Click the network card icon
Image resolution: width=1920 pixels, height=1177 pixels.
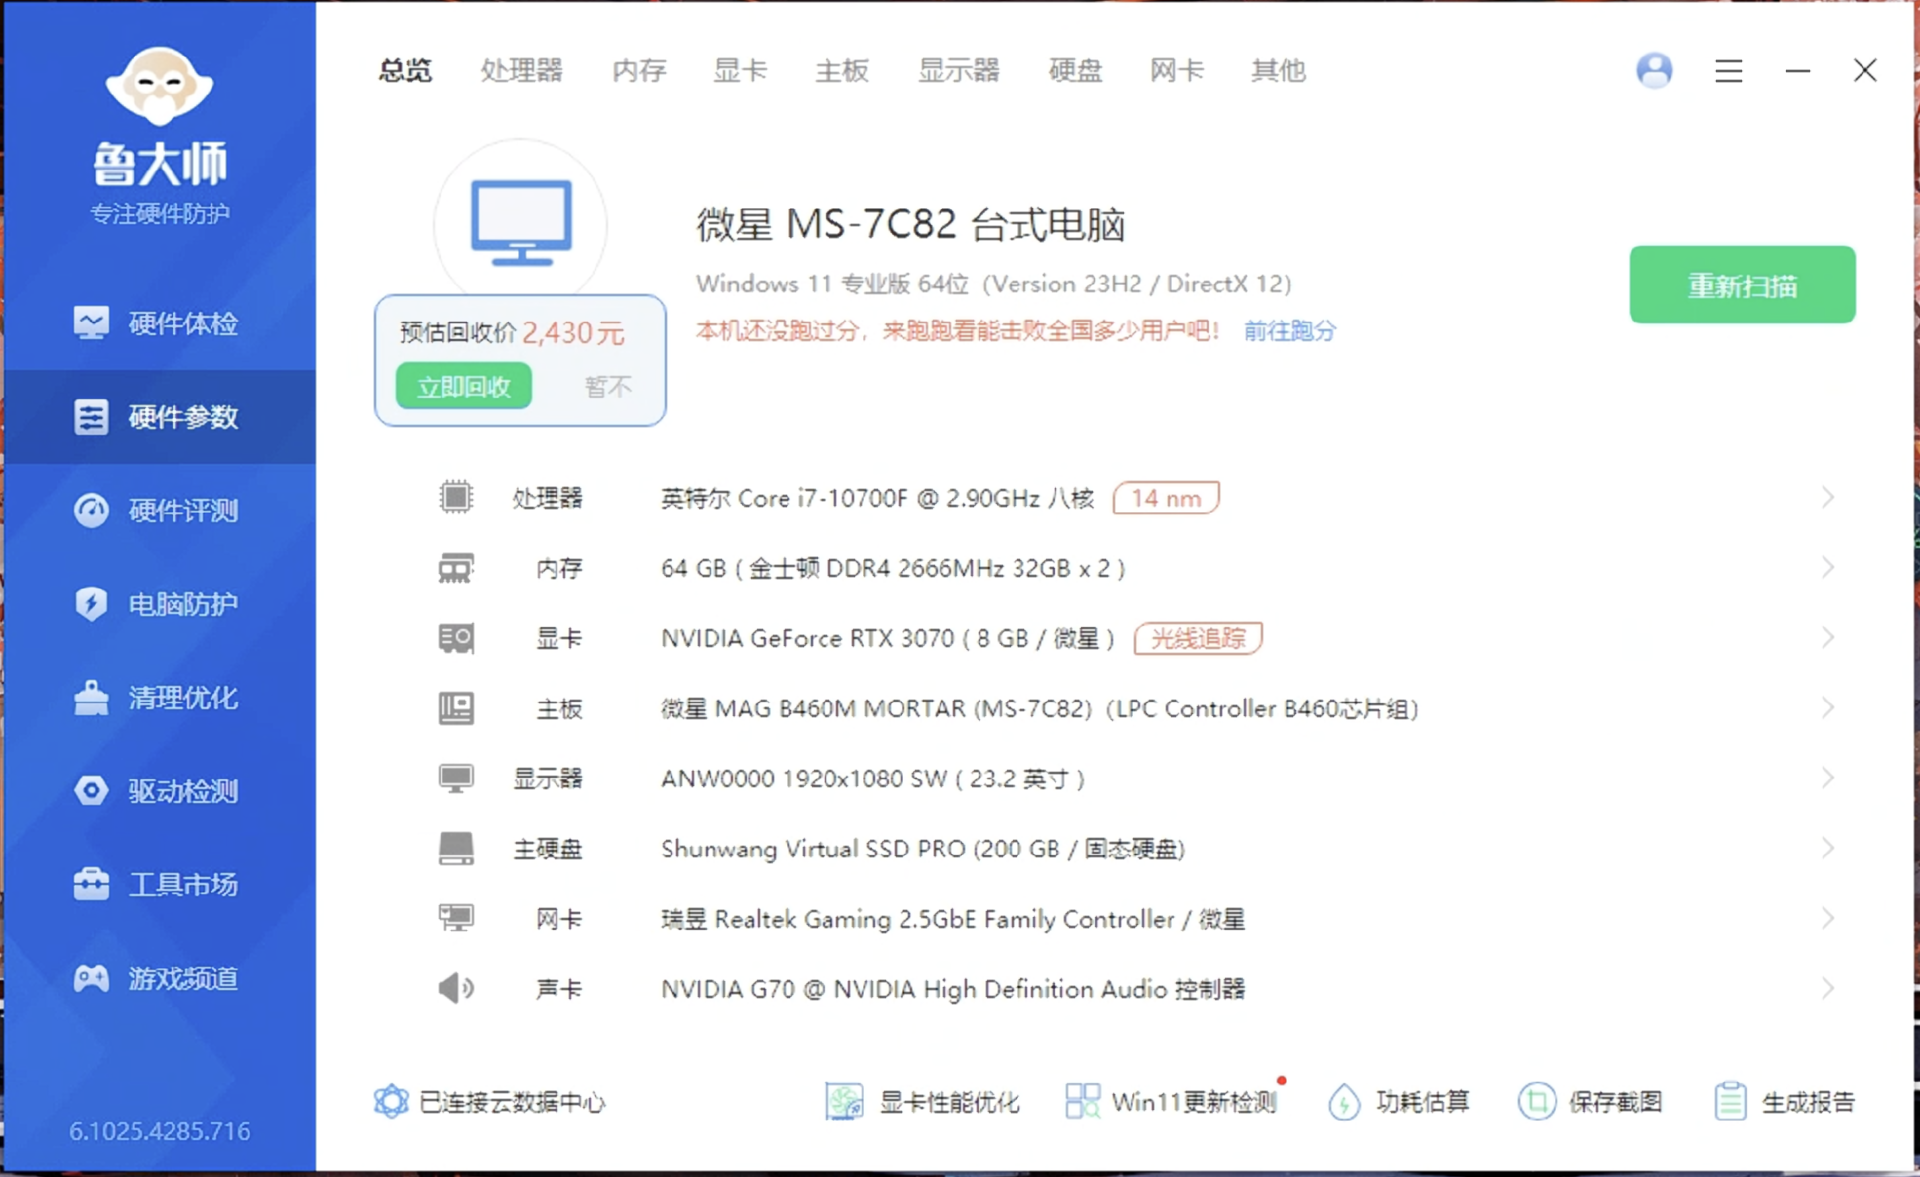click(x=456, y=918)
